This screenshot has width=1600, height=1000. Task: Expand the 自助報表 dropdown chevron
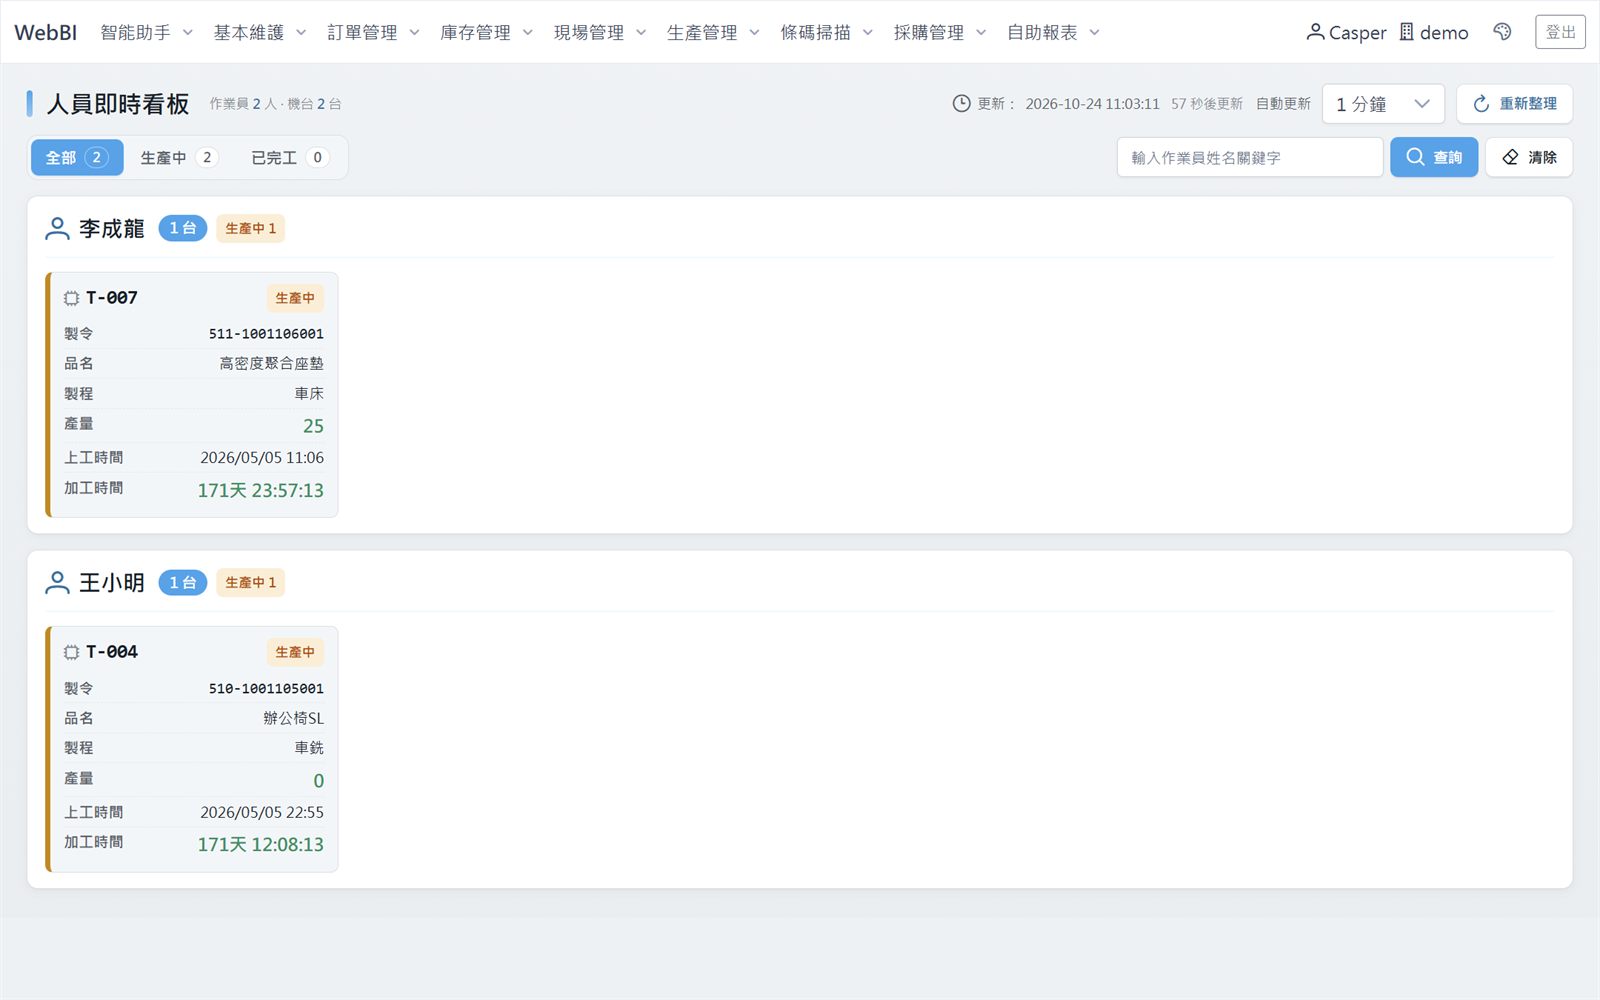1094,32
